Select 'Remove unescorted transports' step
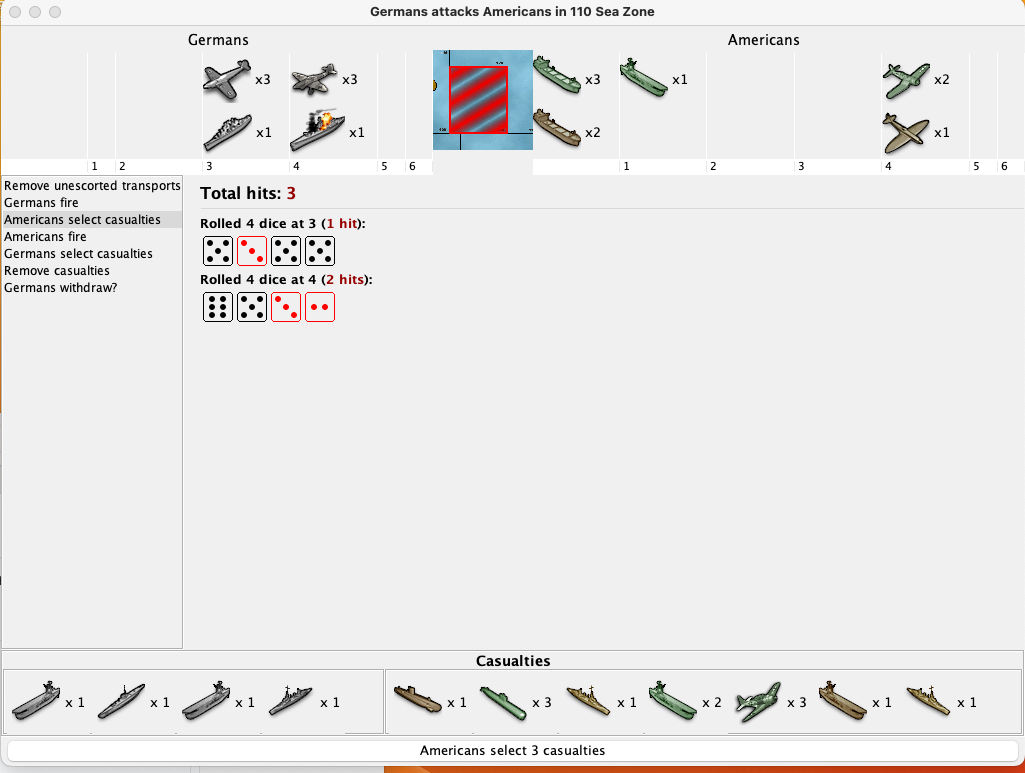Image resolution: width=1025 pixels, height=773 pixels. pyautogui.click(x=92, y=186)
